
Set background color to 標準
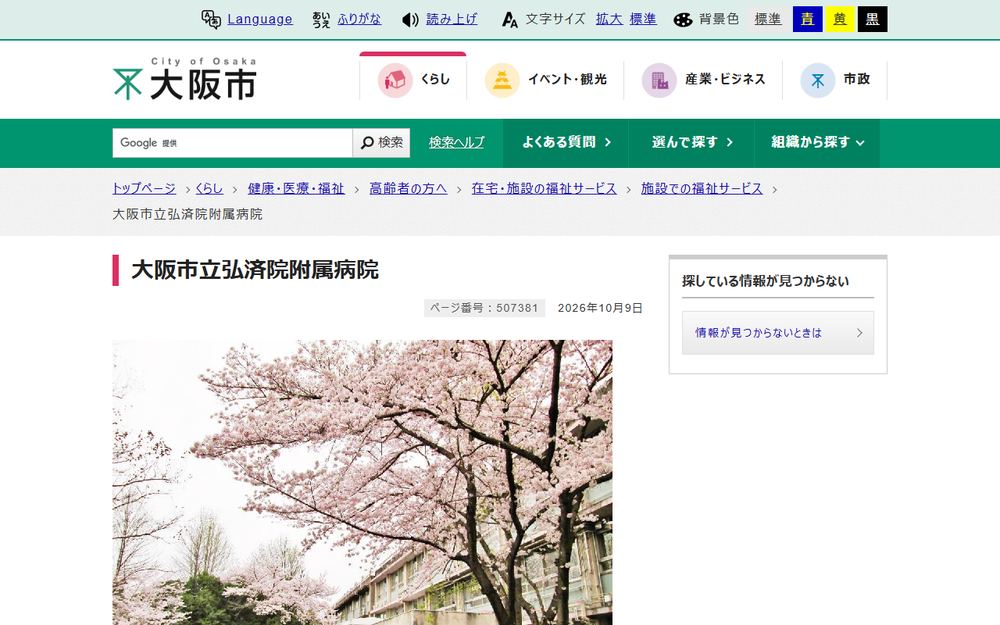click(768, 19)
